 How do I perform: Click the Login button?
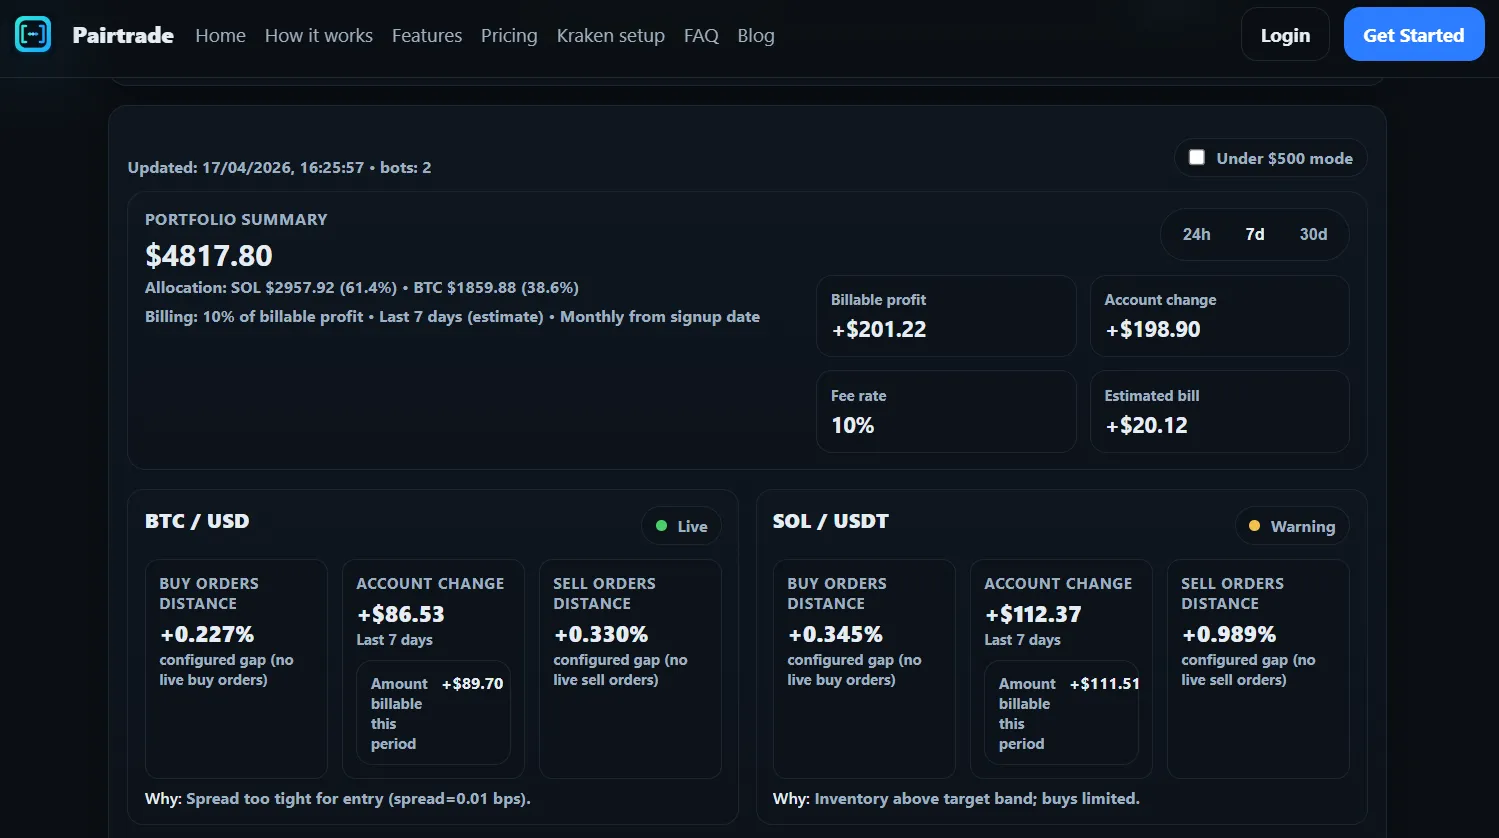tap(1285, 35)
